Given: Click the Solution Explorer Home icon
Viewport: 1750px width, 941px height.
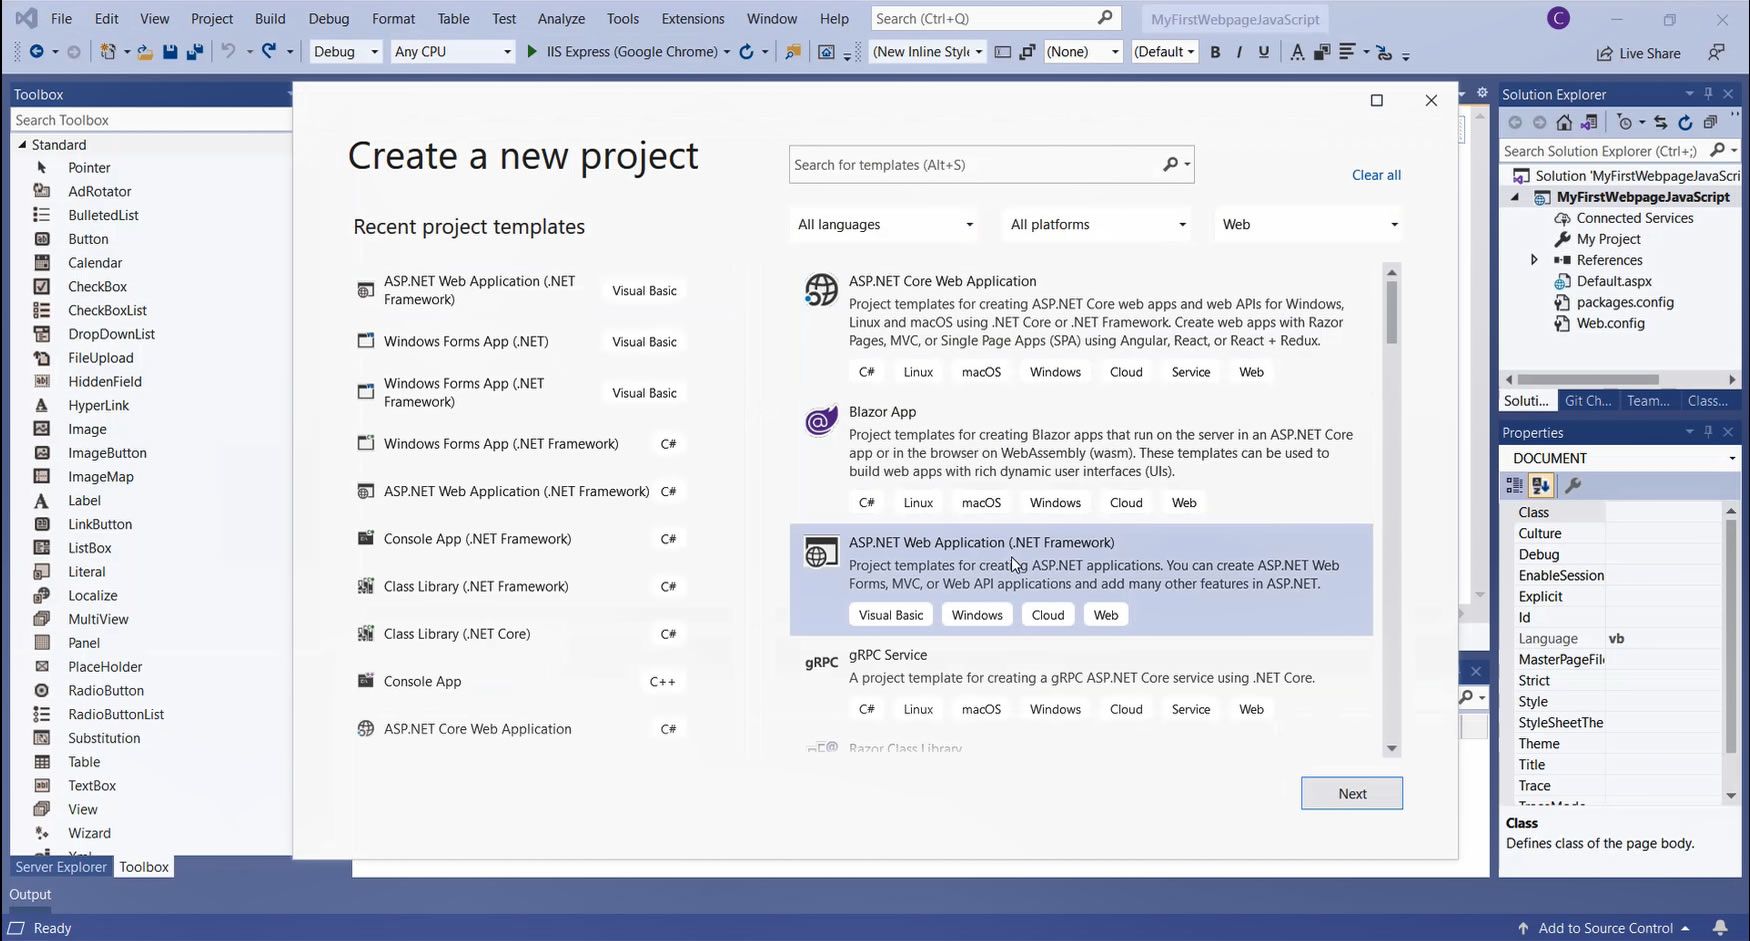Looking at the screenshot, I should click(1564, 122).
